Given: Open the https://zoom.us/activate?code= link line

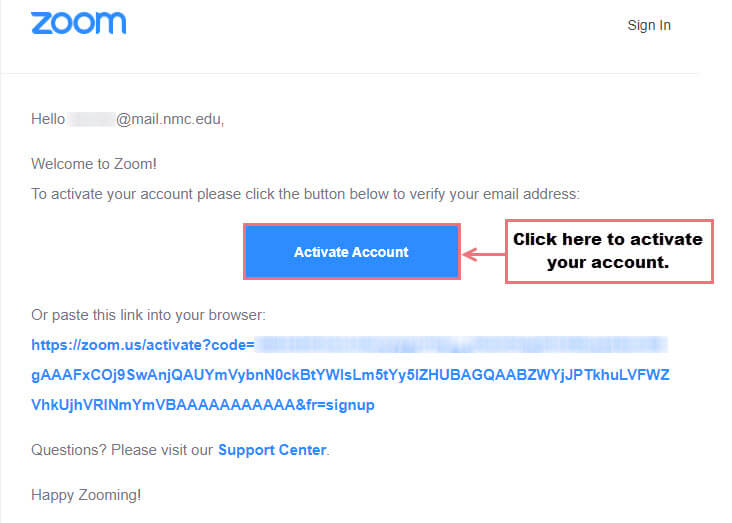Looking at the screenshot, I should 143,345.
